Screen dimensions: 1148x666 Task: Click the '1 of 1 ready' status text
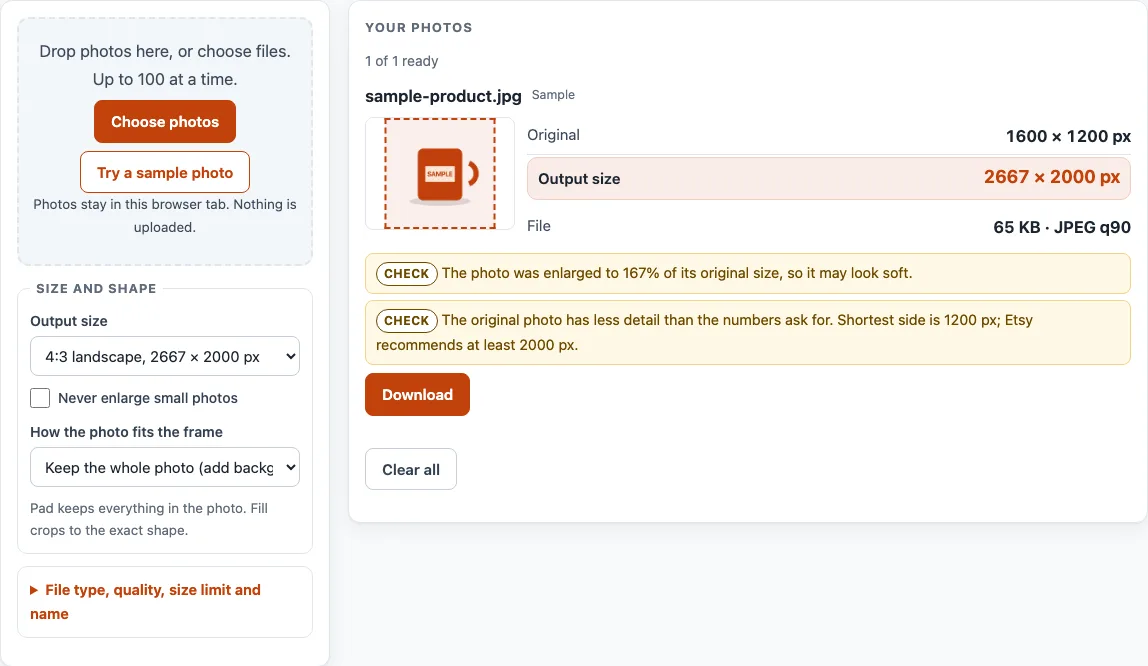[402, 61]
